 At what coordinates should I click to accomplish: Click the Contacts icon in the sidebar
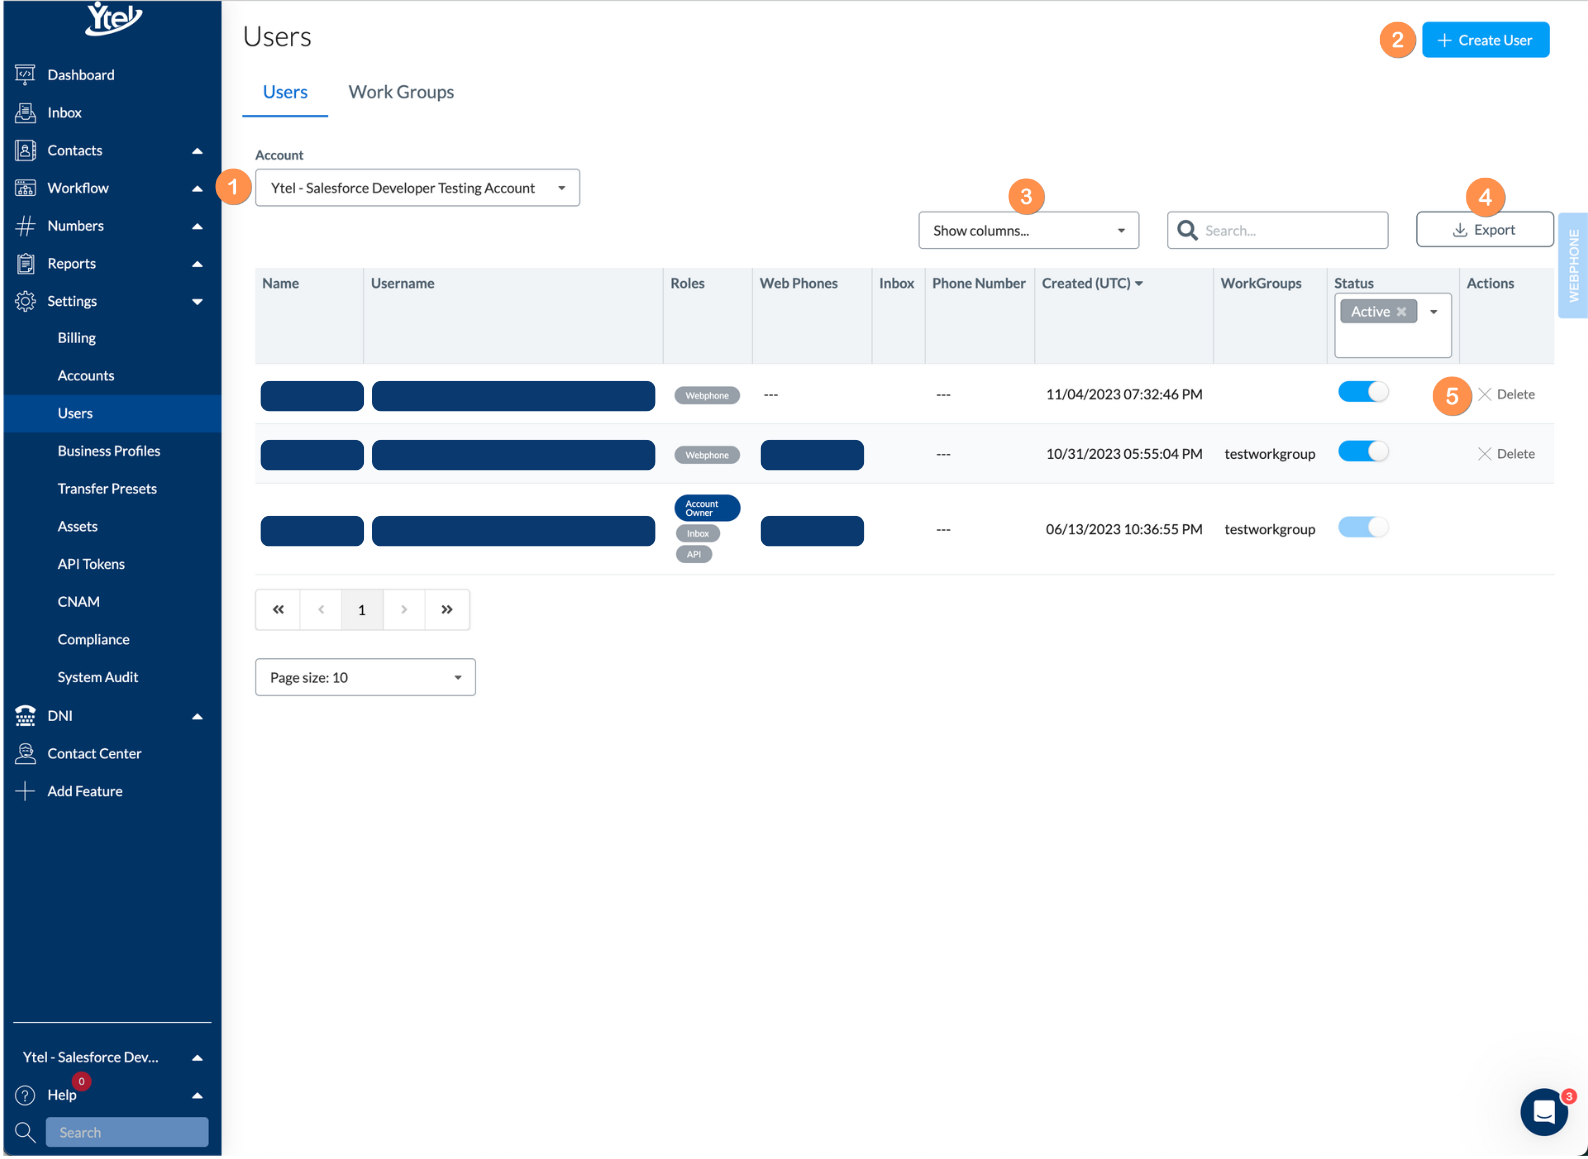click(25, 150)
